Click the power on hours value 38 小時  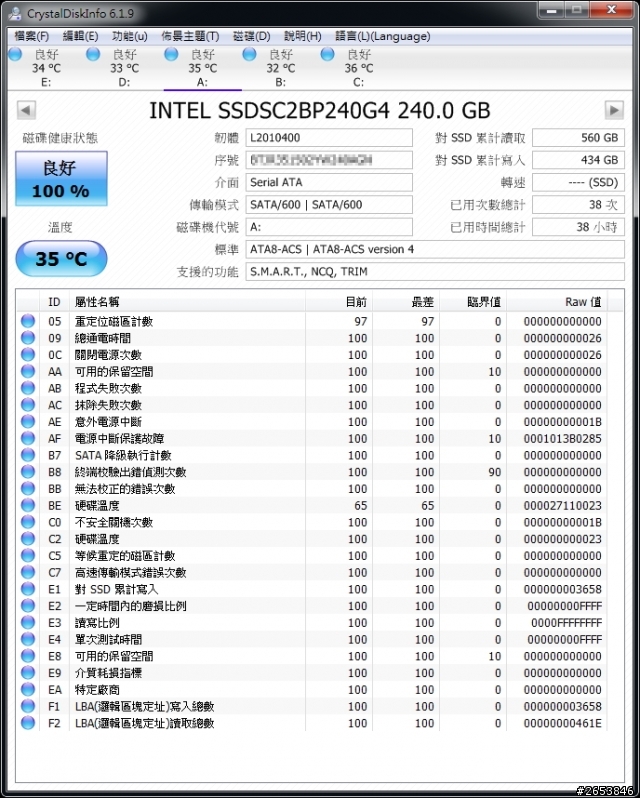click(x=578, y=227)
